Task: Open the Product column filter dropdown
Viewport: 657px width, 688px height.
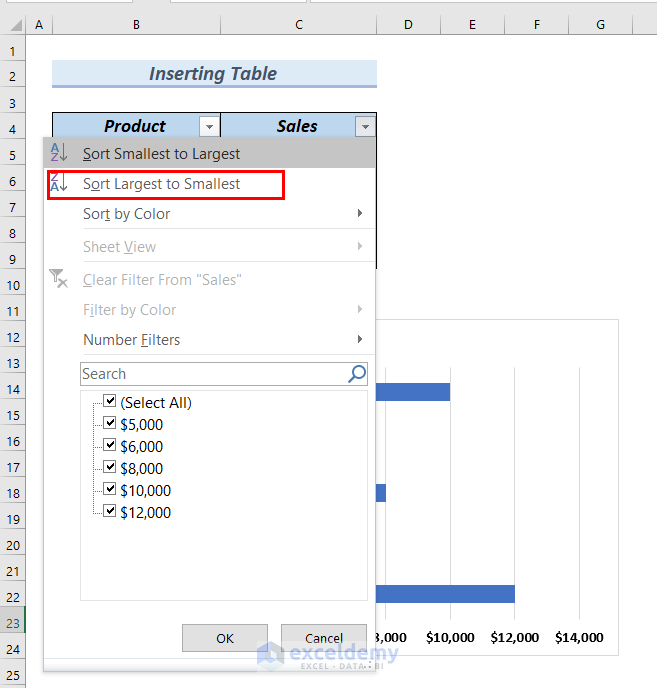Action: click(209, 127)
